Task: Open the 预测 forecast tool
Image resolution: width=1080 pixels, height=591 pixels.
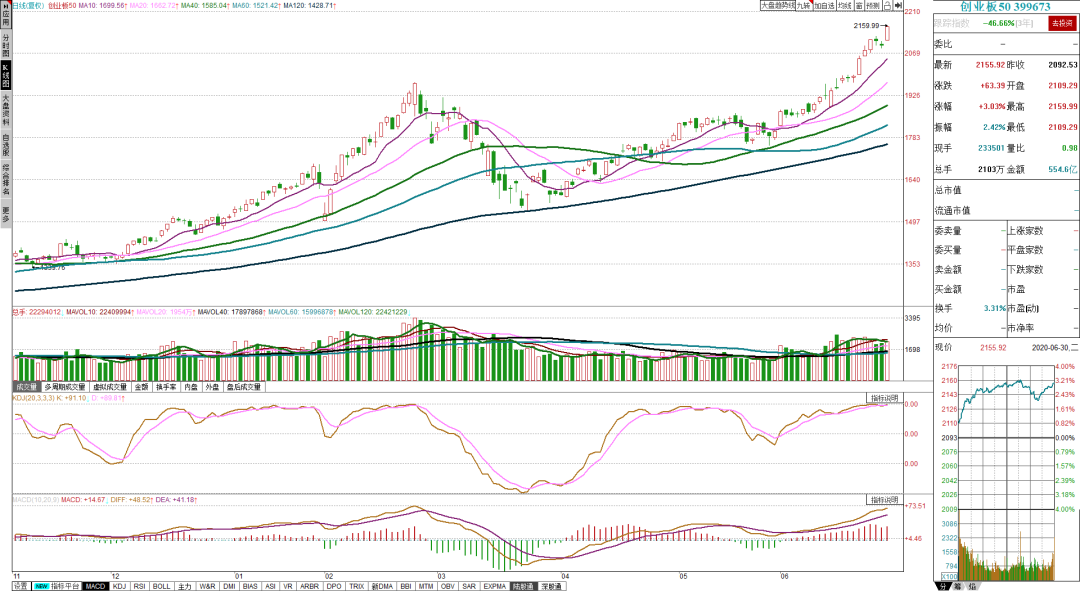Action: (873, 6)
